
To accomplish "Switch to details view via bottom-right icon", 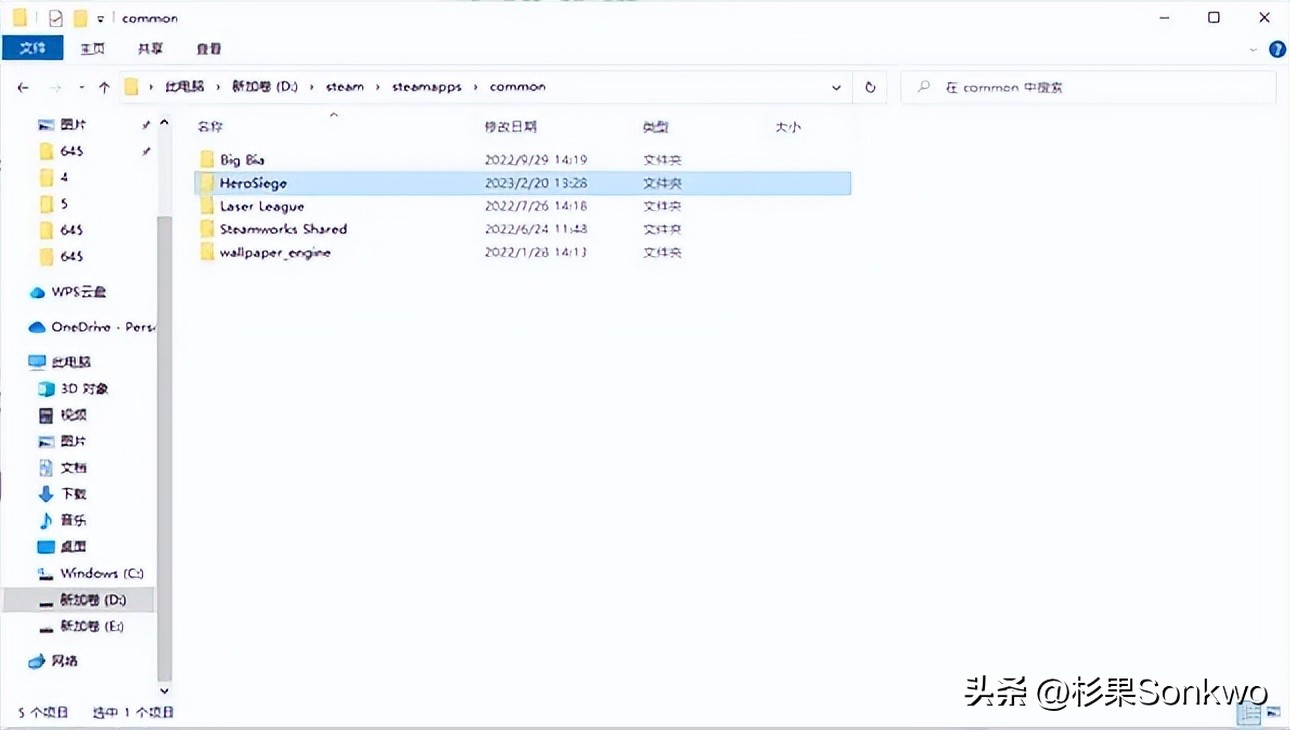I will pos(1249,714).
